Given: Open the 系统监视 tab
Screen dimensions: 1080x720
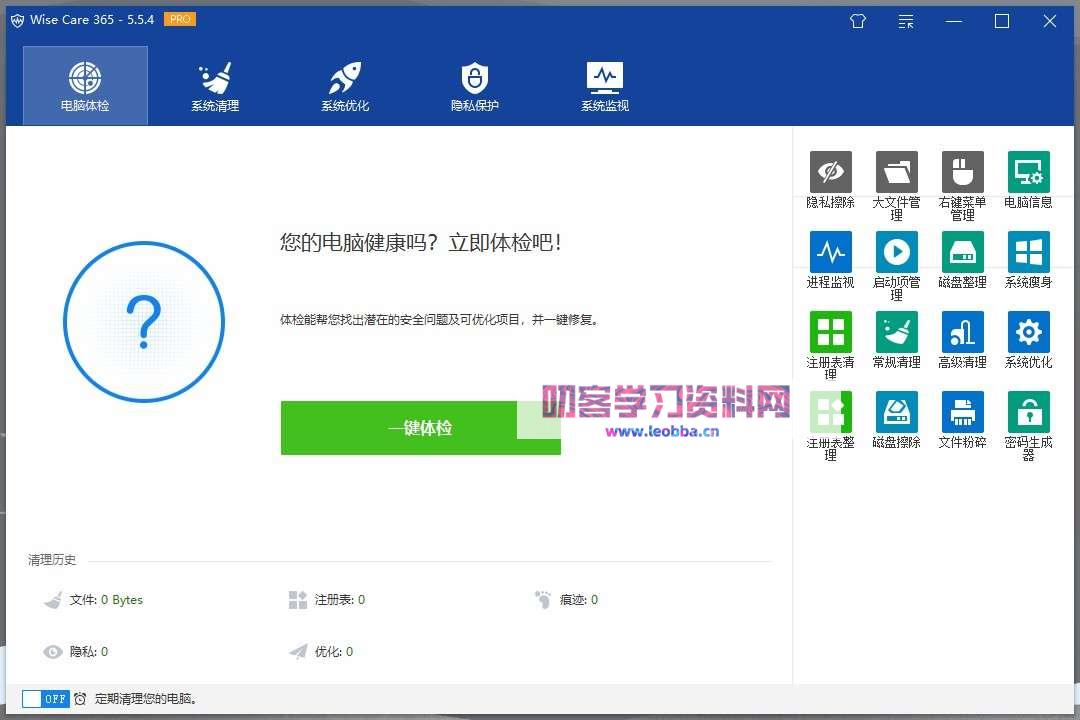Looking at the screenshot, I should [x=605, y=86].
